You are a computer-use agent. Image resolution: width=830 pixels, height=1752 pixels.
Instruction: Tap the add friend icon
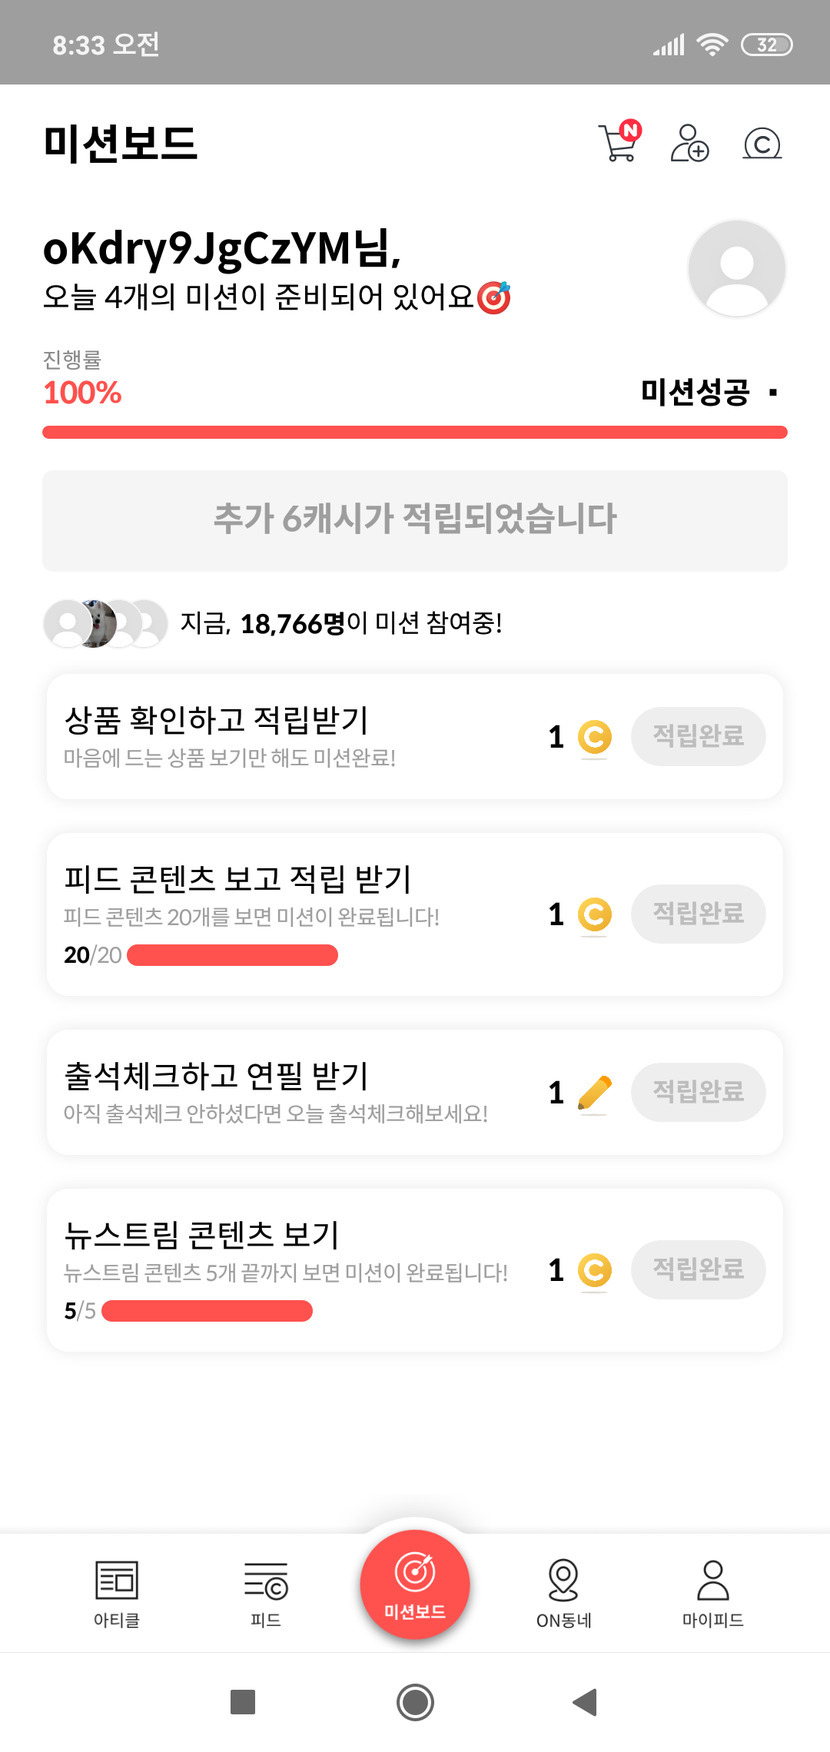pyautogui.click(x=689, y=144)
